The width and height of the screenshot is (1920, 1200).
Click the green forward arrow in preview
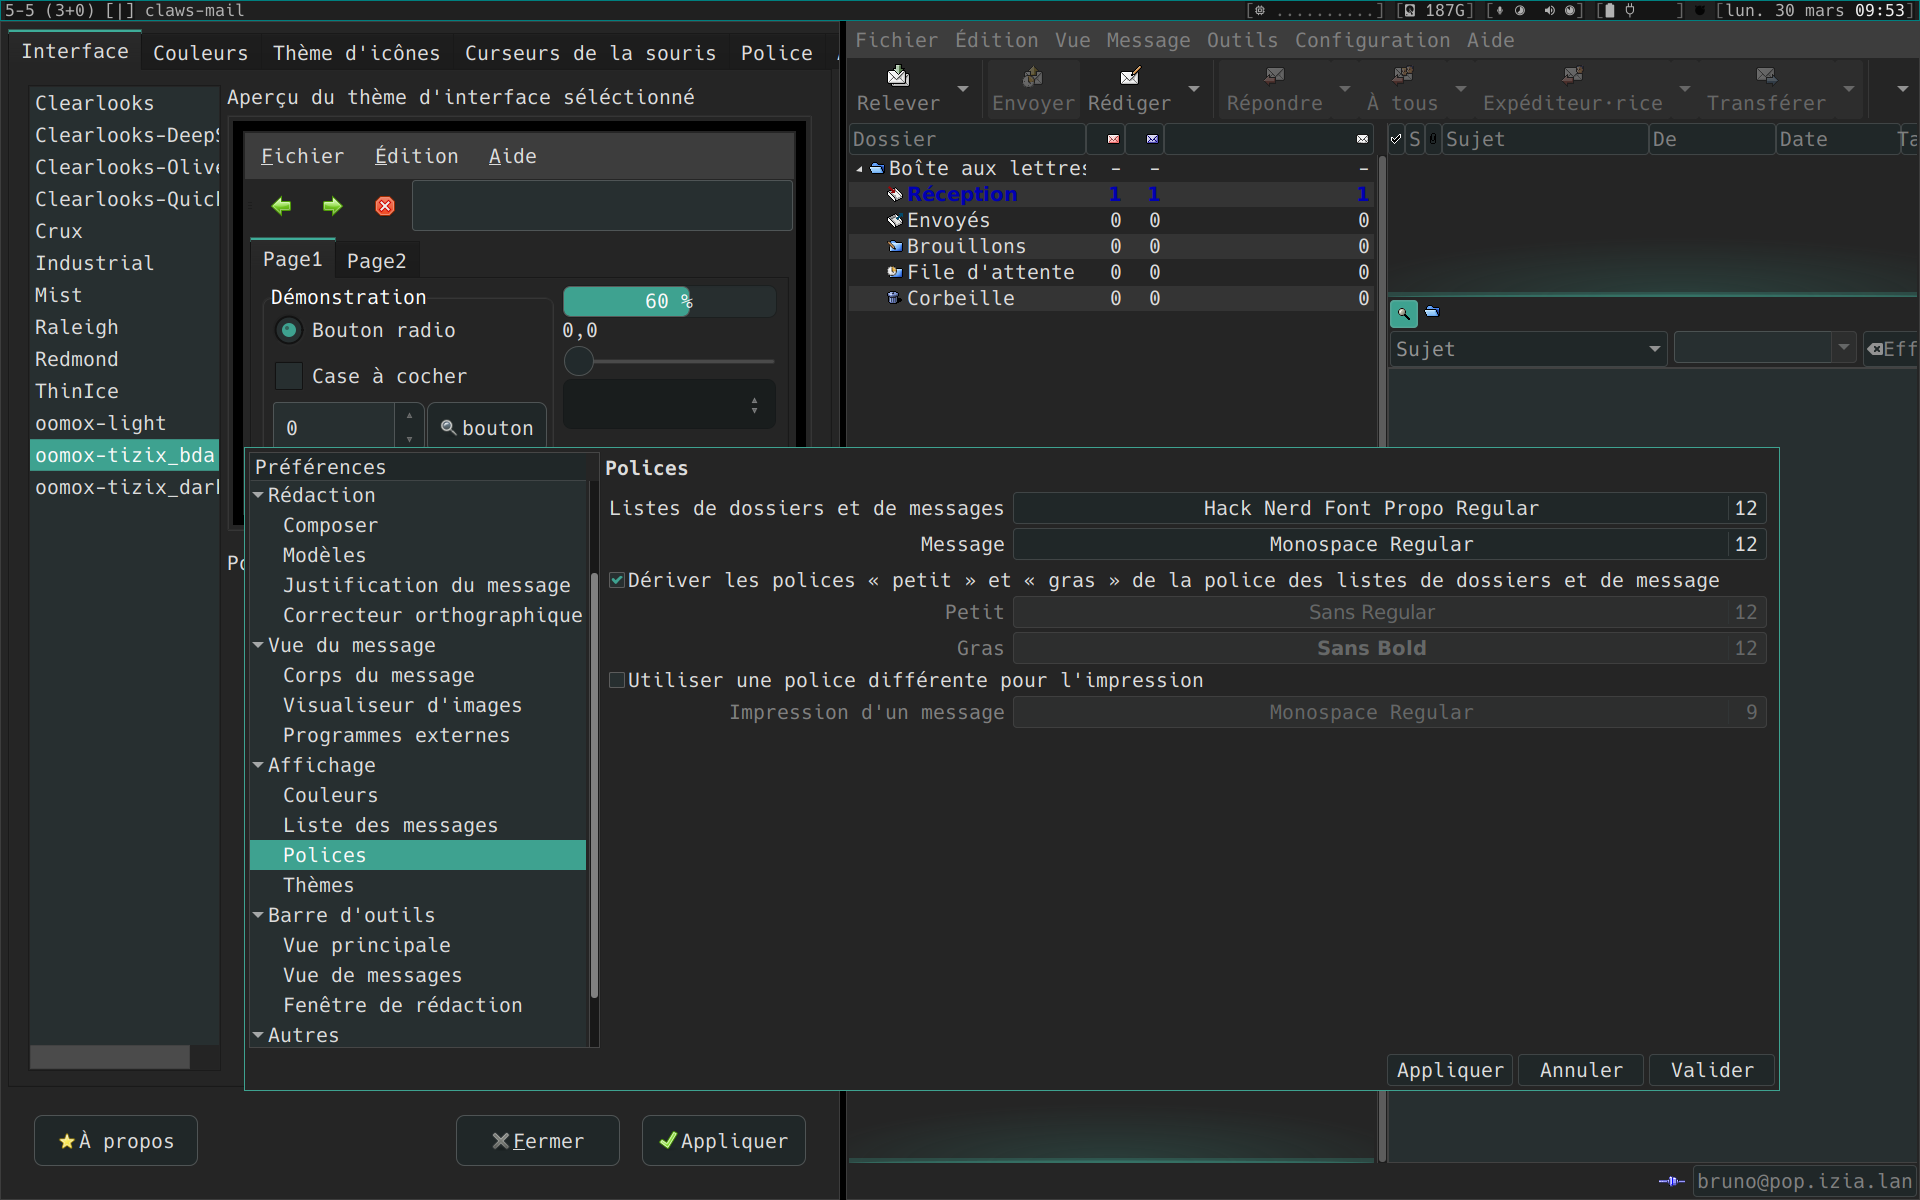tap(332, 206)
